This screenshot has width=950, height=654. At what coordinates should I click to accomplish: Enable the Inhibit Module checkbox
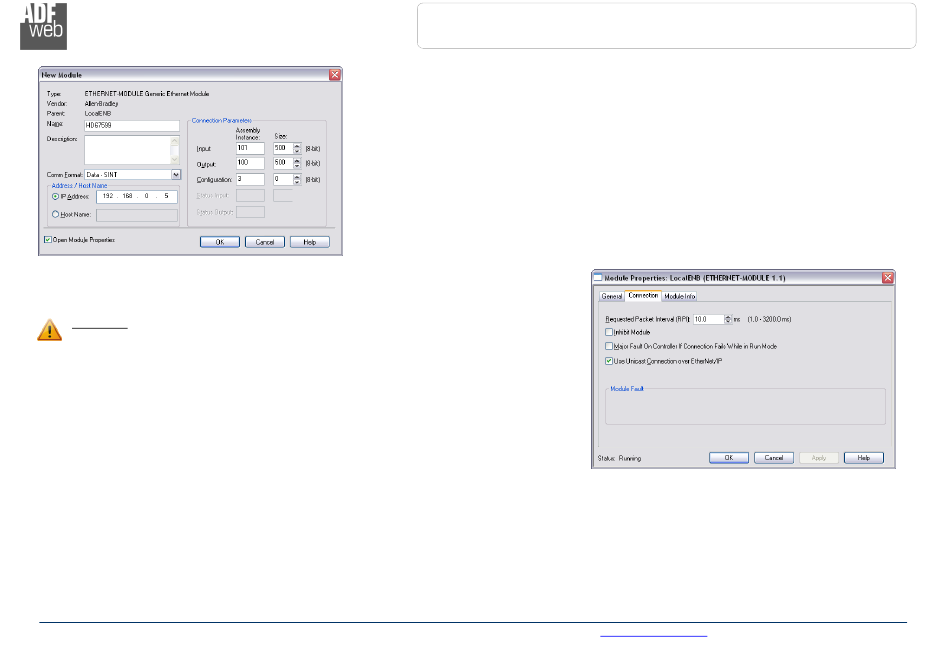point(609,332)
